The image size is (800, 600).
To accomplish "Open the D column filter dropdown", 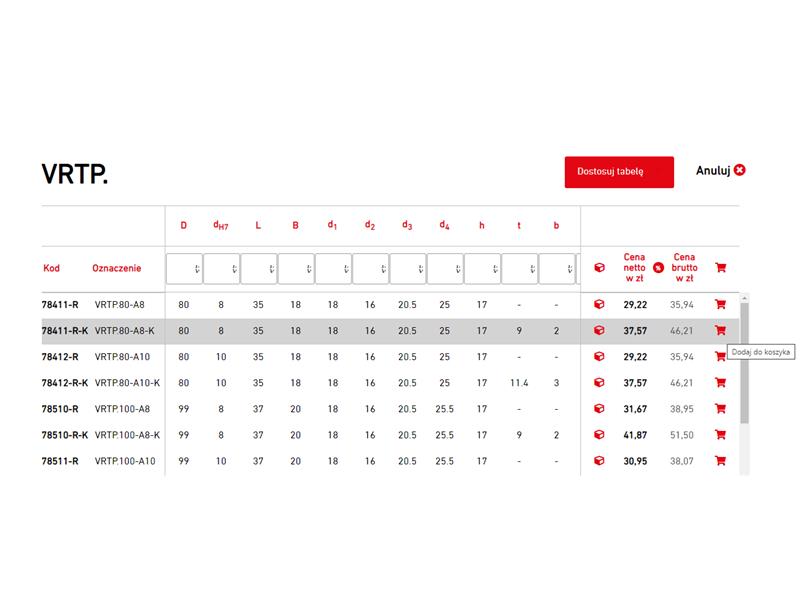I will tap(184, 269).
